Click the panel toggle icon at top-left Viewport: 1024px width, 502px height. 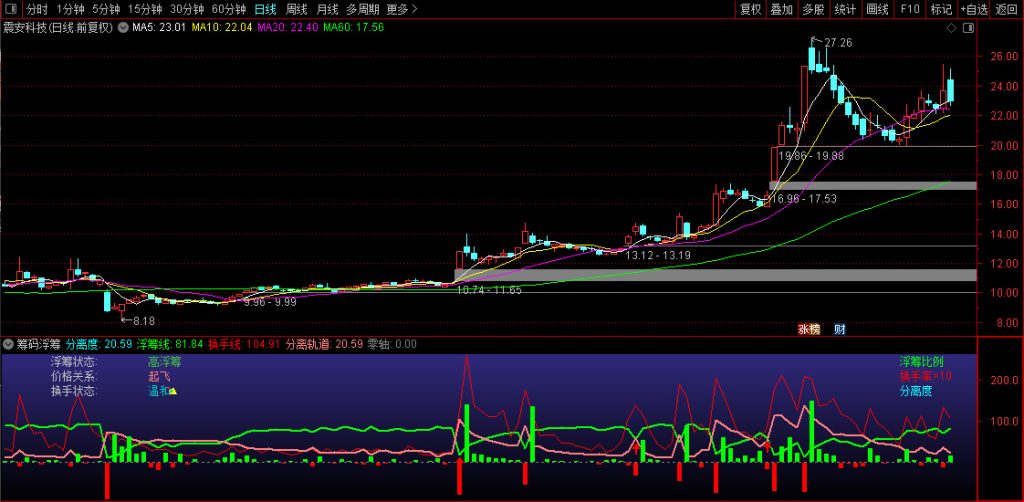pos(10,9)
